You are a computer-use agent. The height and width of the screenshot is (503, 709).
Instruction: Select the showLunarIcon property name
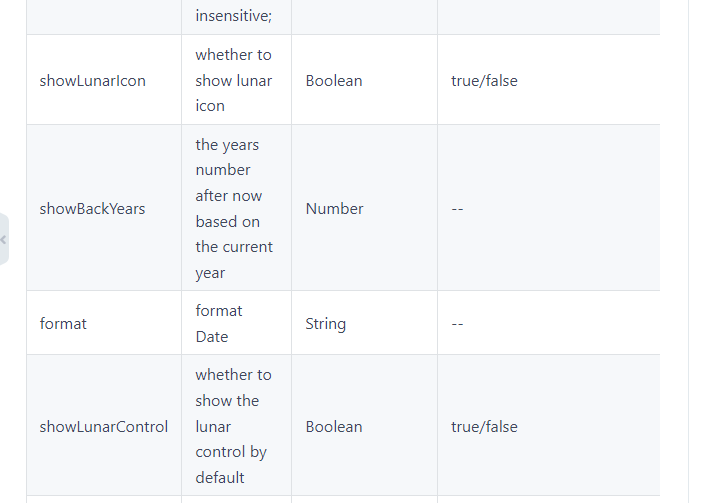pos(92,80)
